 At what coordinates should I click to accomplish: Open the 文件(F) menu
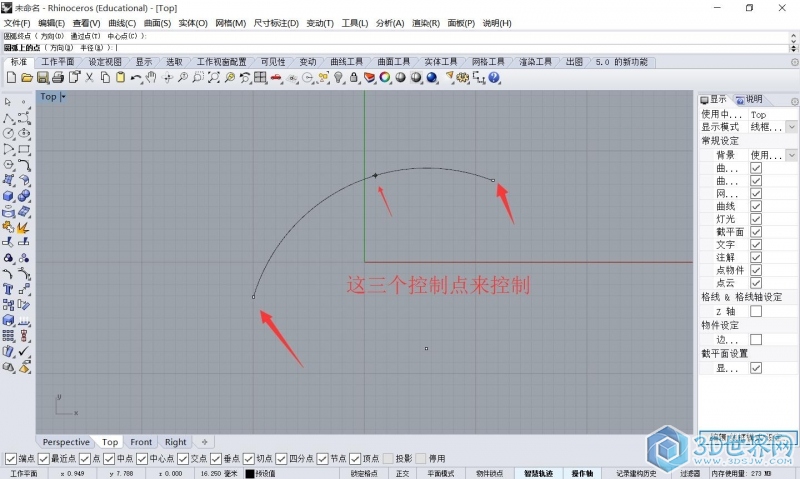[x=17, y=23]
